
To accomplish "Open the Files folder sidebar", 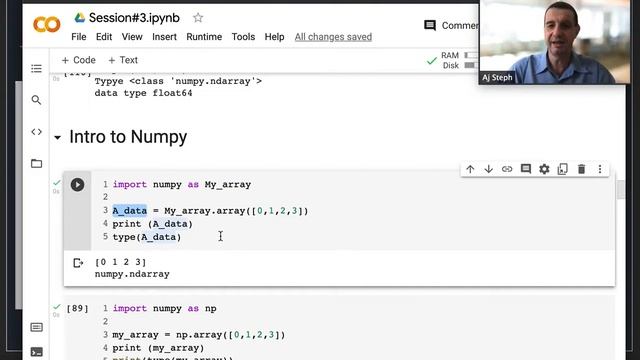I will [x=36, y=164].
